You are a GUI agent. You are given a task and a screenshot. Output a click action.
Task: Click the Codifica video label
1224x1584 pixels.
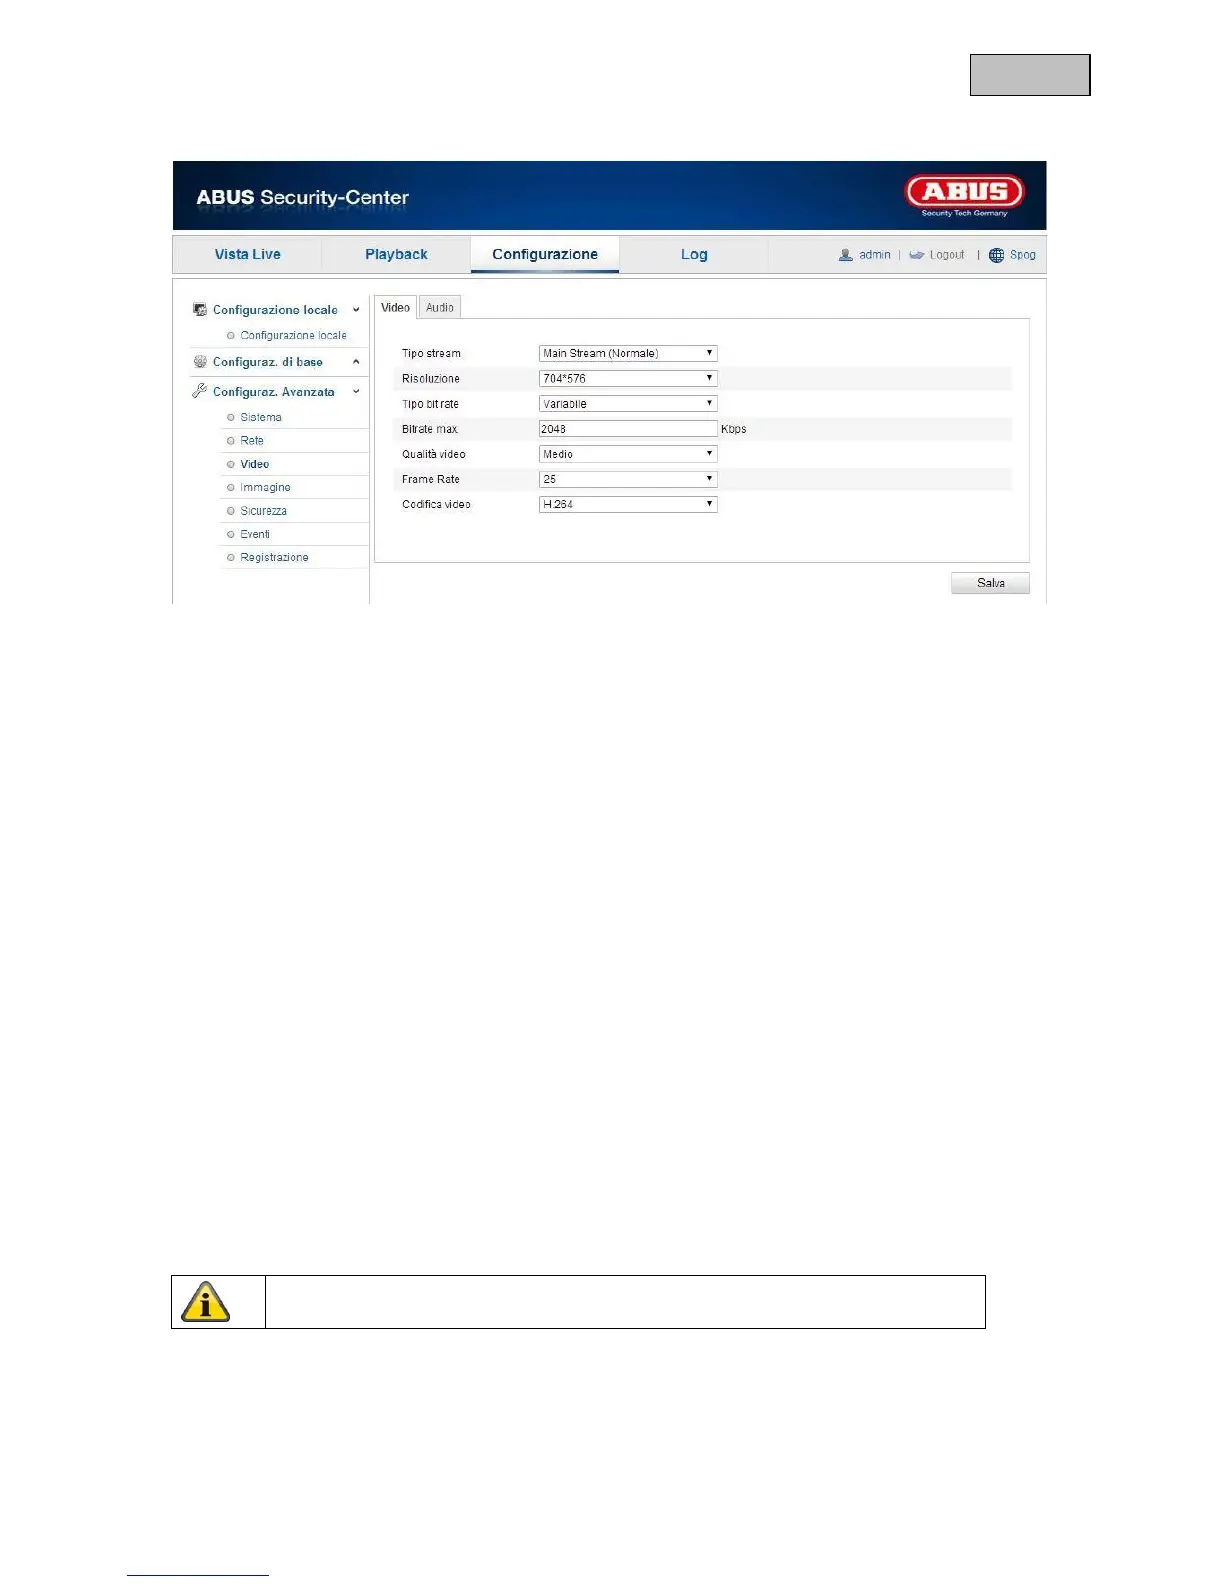tap(436, 504)
